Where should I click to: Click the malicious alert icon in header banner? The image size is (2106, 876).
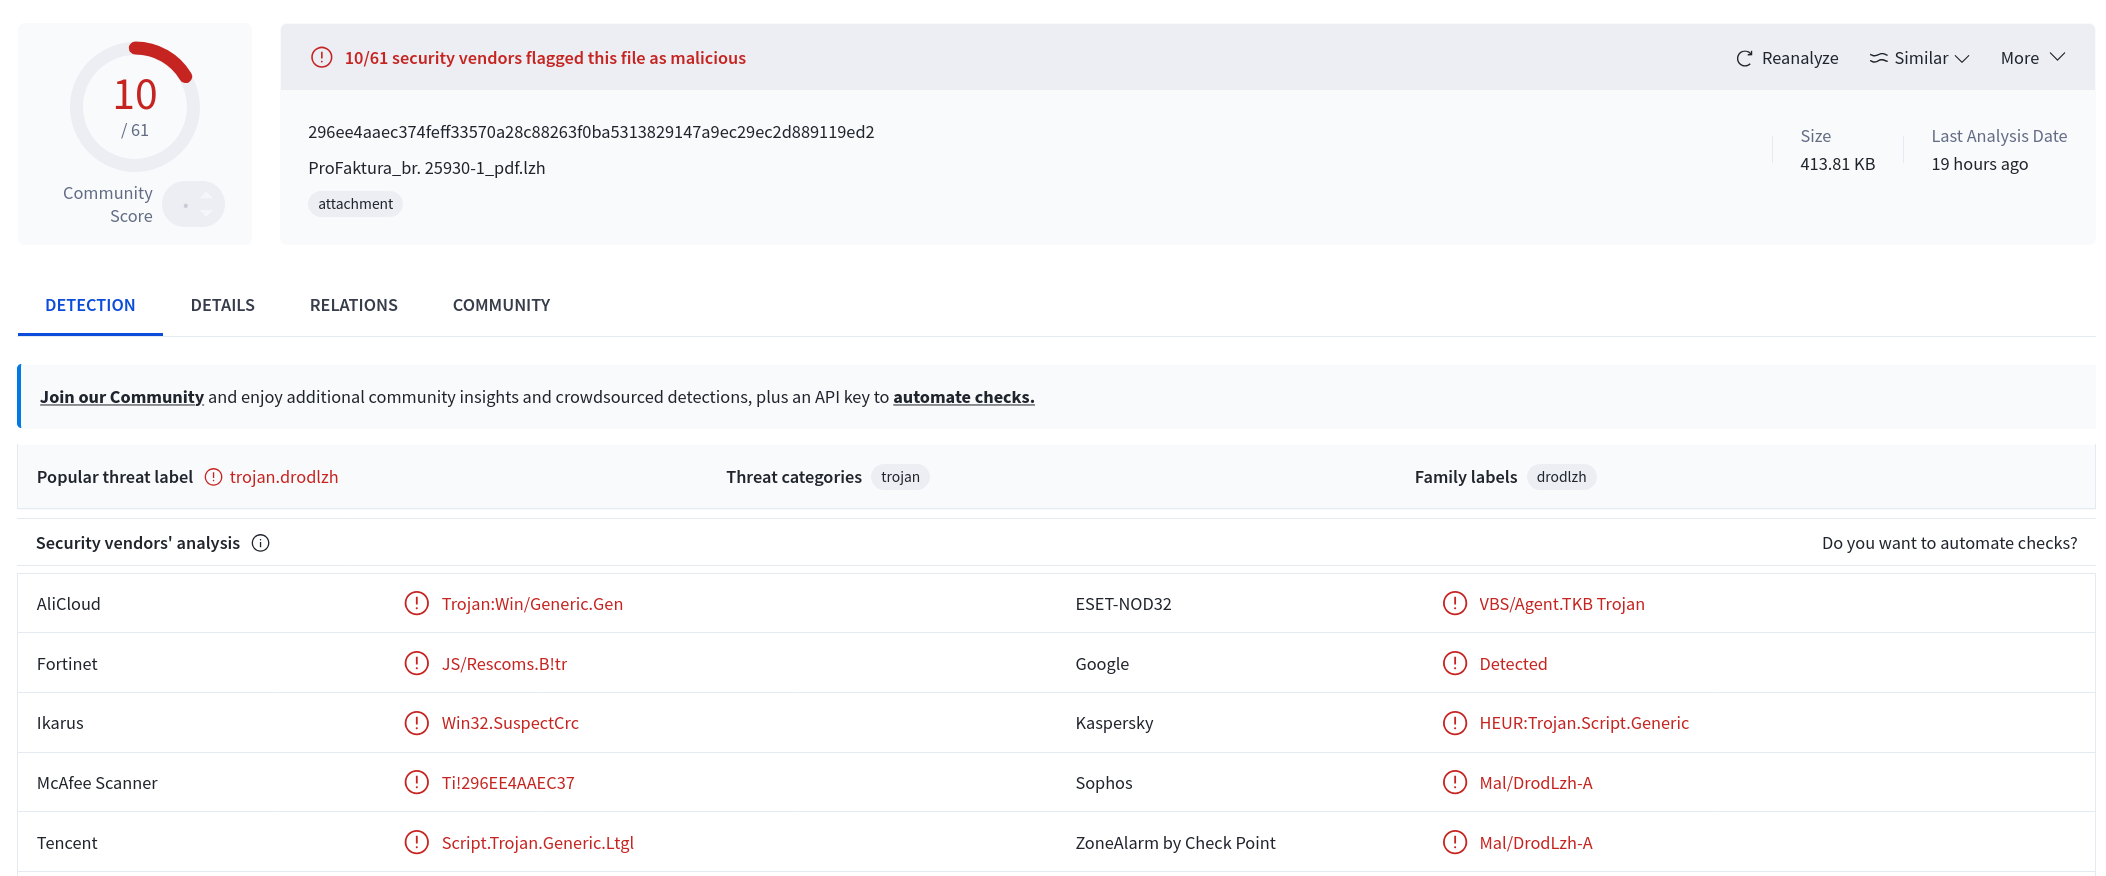pos(321,57)
